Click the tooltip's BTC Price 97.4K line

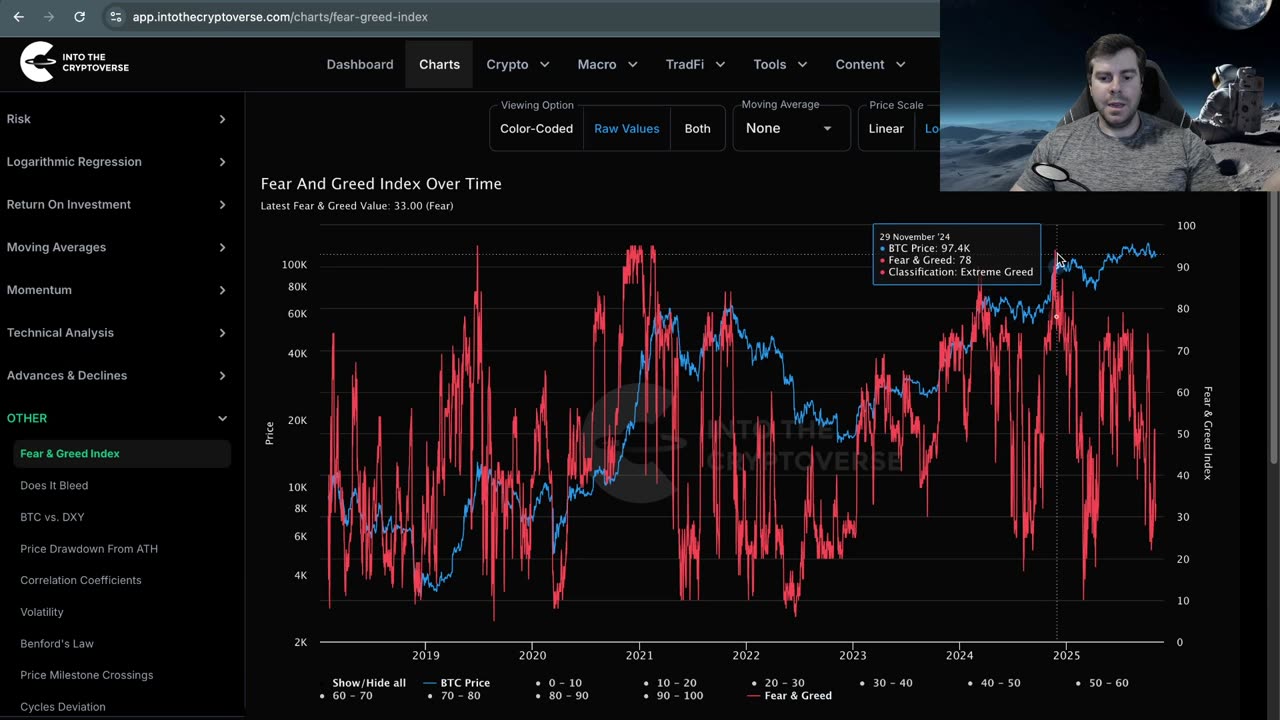click(x=925, y=248)
